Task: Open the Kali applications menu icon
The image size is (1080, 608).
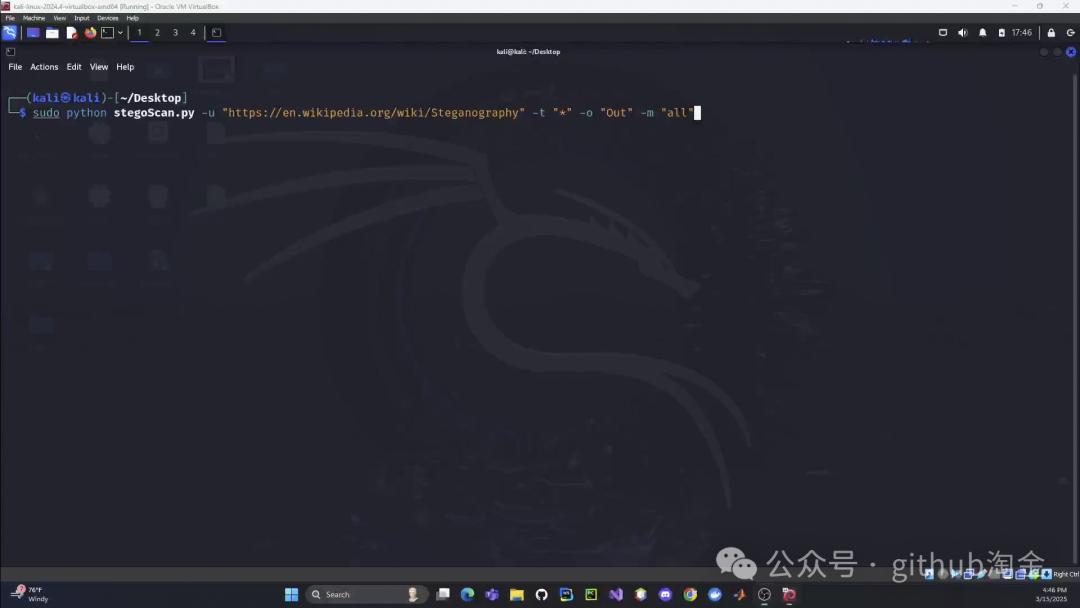Action: point(10,33)
